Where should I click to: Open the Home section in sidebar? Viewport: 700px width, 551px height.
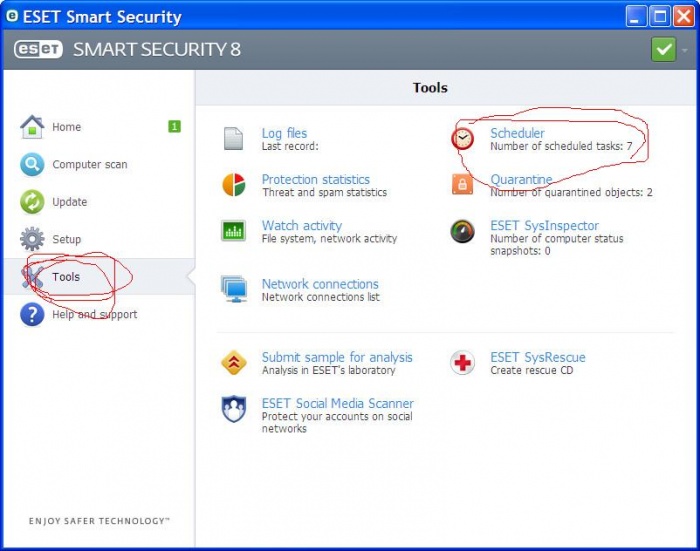pos(66,127)
